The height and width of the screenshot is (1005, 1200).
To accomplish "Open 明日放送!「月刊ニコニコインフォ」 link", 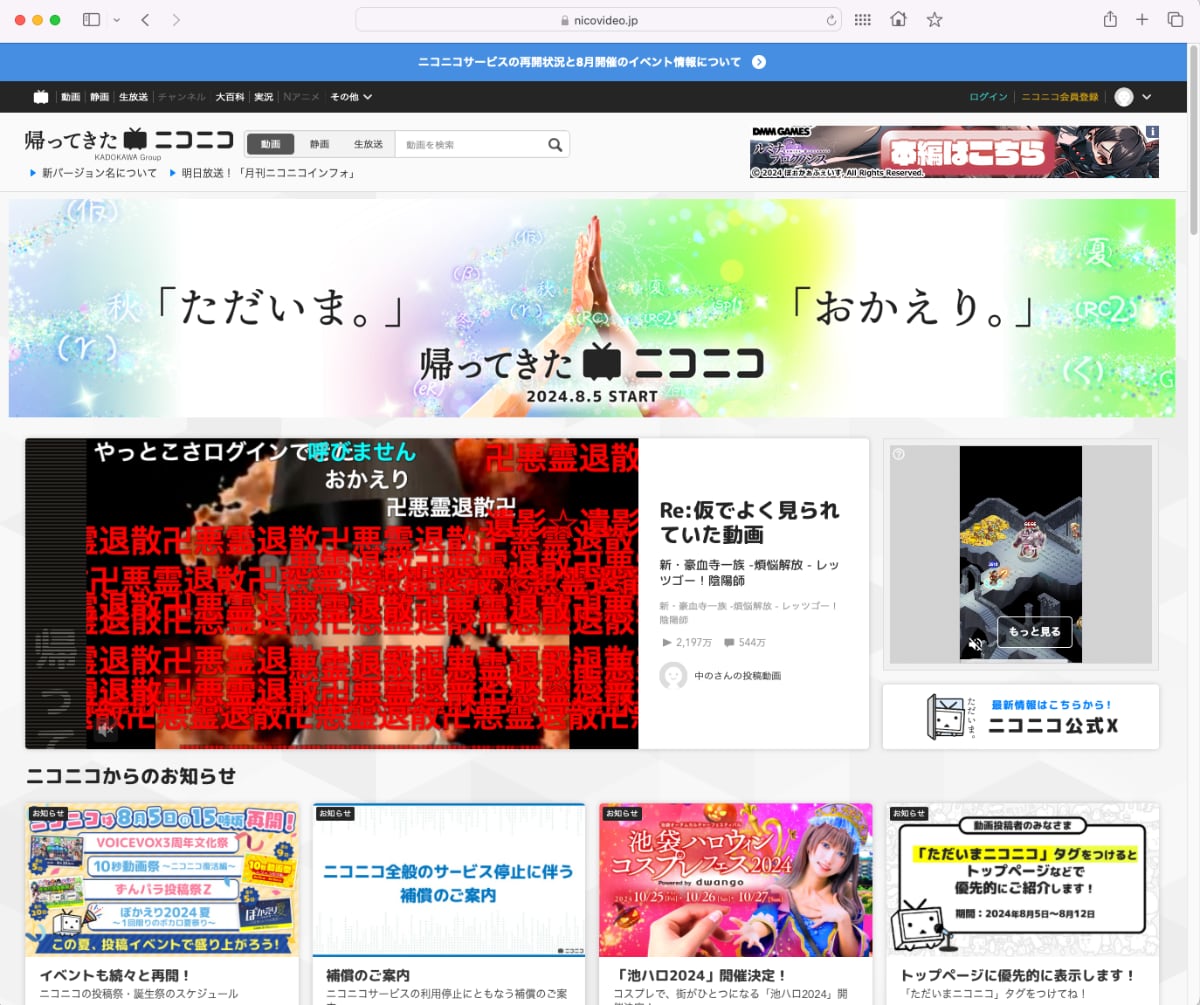I will [267, 173].
